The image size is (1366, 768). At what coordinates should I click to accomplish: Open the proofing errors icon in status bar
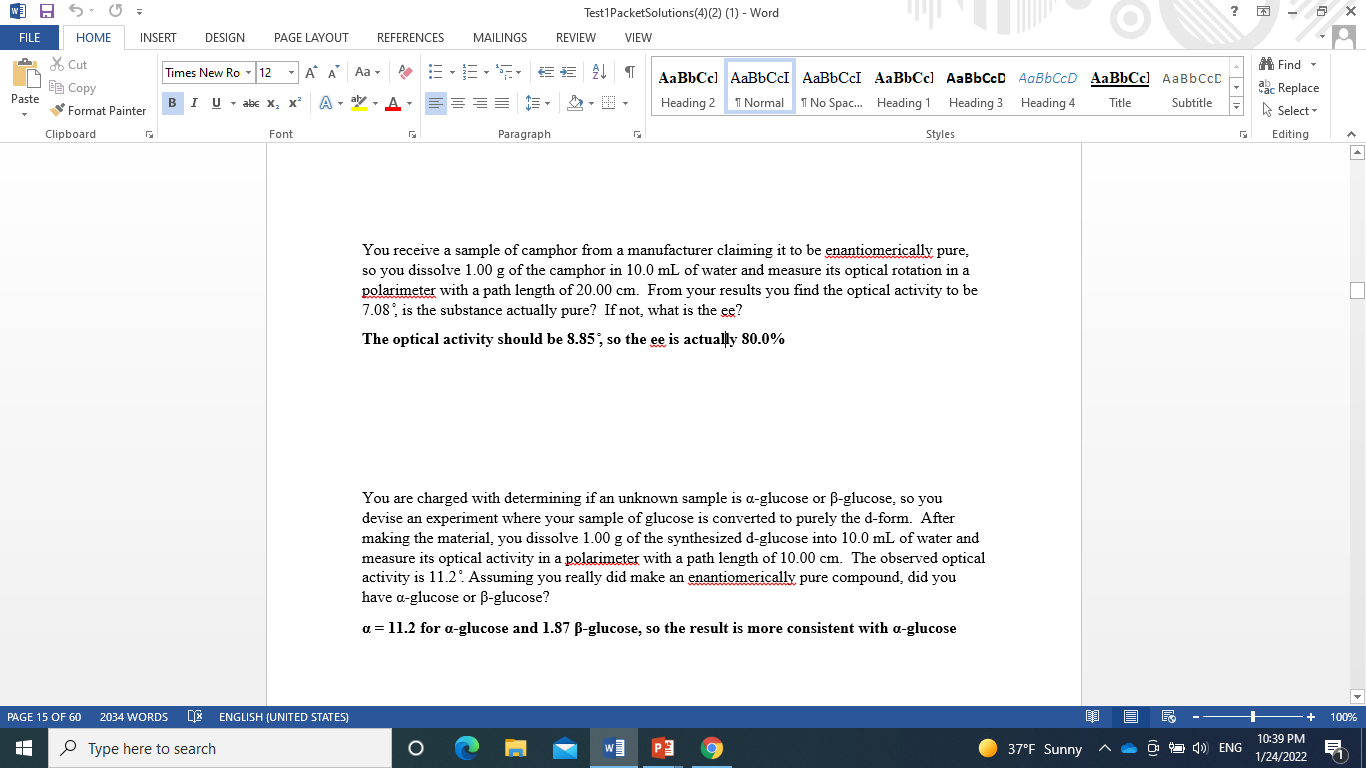(x=194, y=717)
